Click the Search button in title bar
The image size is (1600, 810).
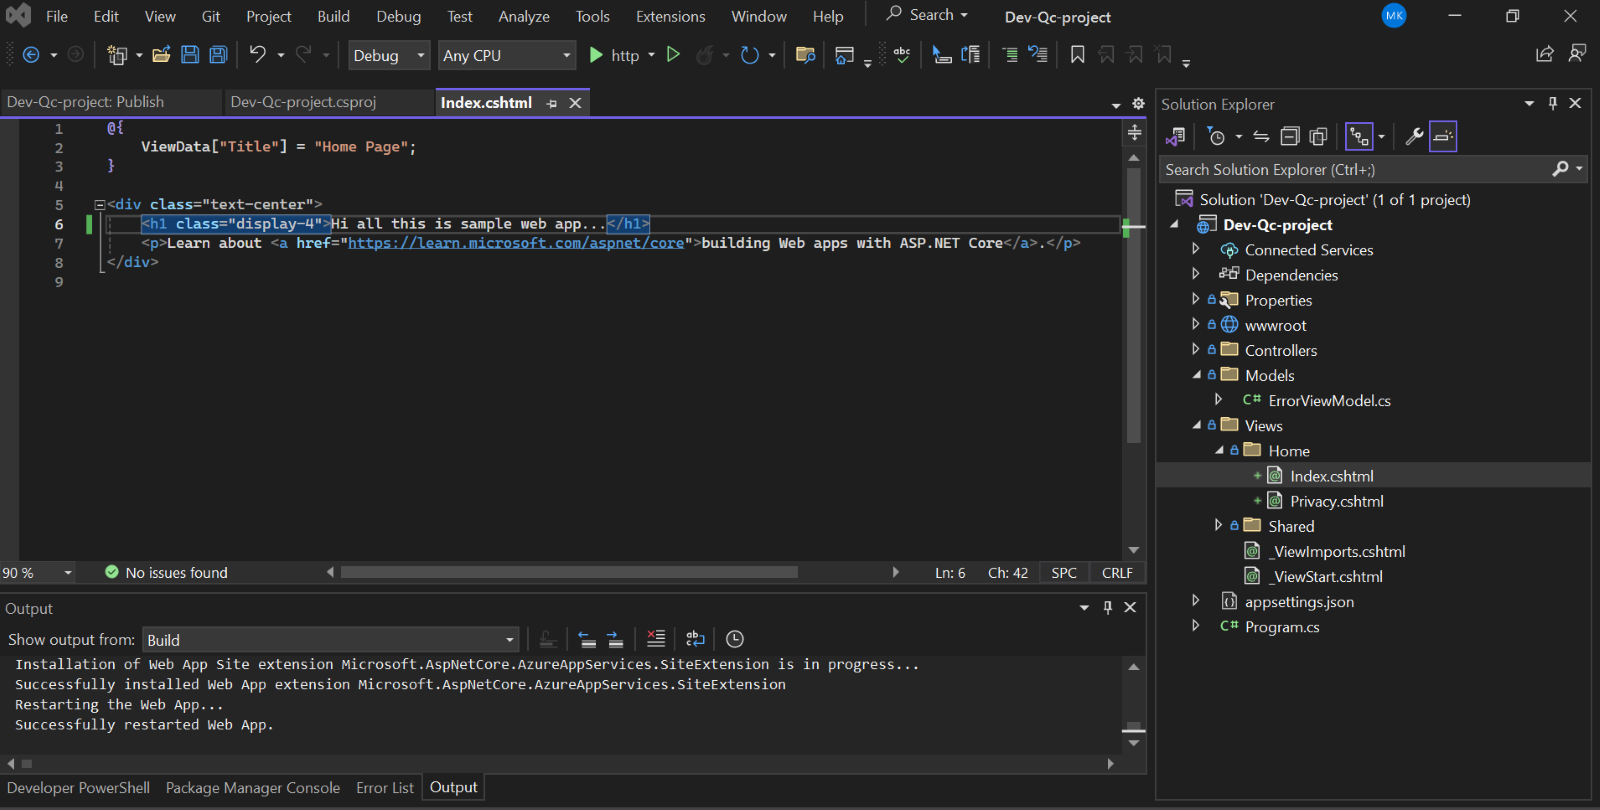click(x=927, y=15)
